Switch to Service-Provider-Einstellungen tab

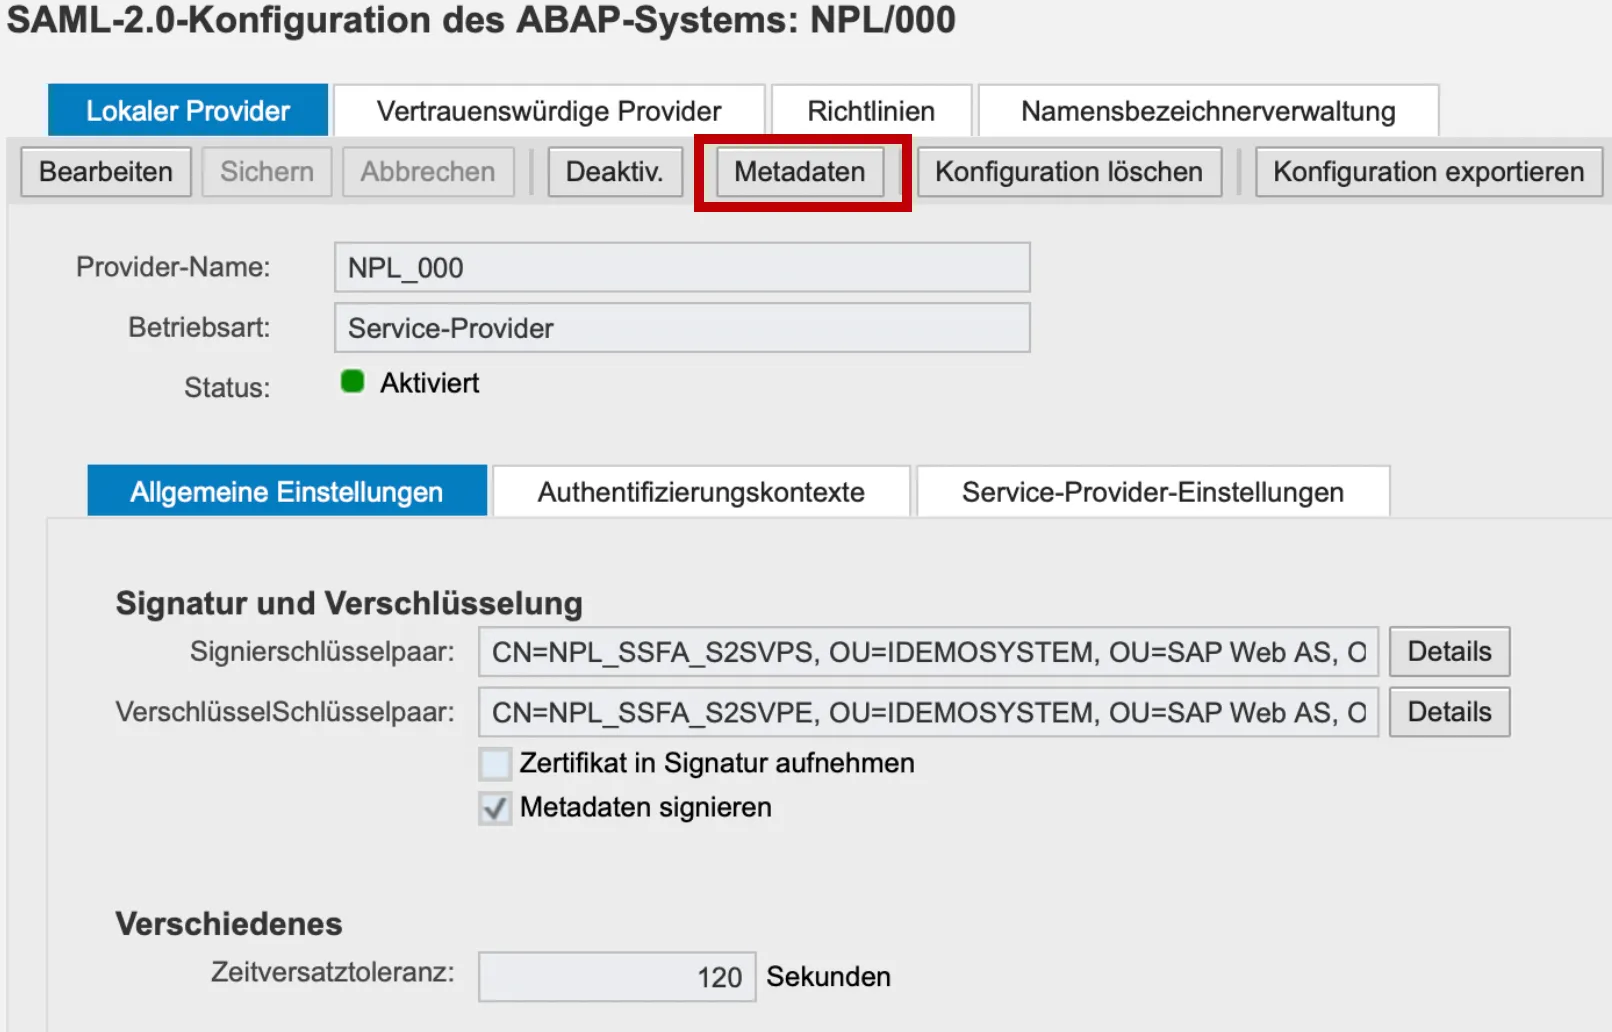click(x=1152, y=492)
